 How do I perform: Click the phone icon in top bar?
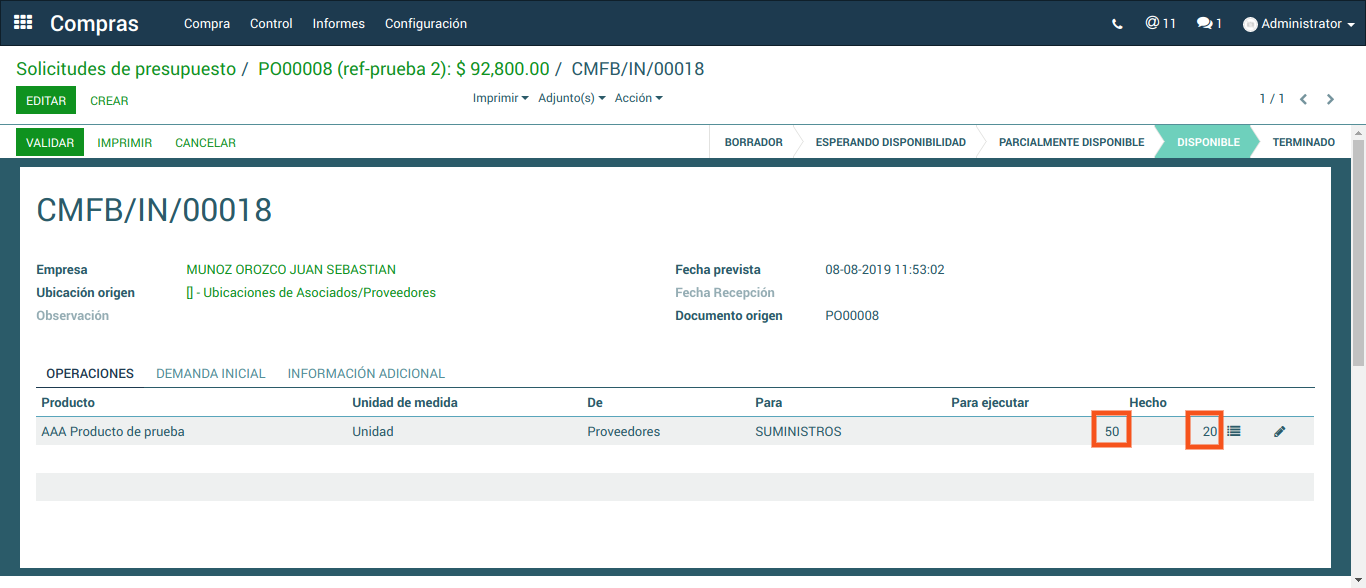pos(1117,24)
